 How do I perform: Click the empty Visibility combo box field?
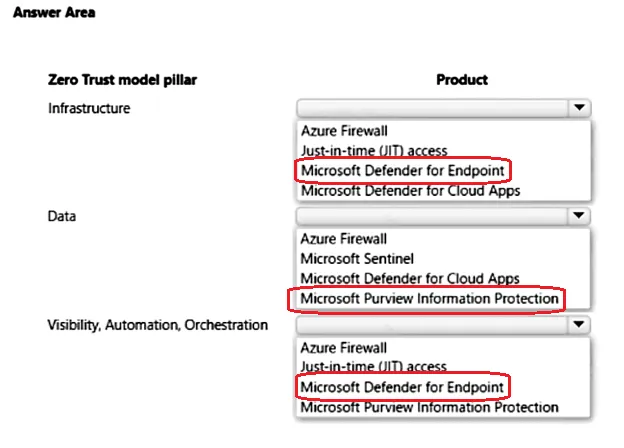[x=432, y=324]
